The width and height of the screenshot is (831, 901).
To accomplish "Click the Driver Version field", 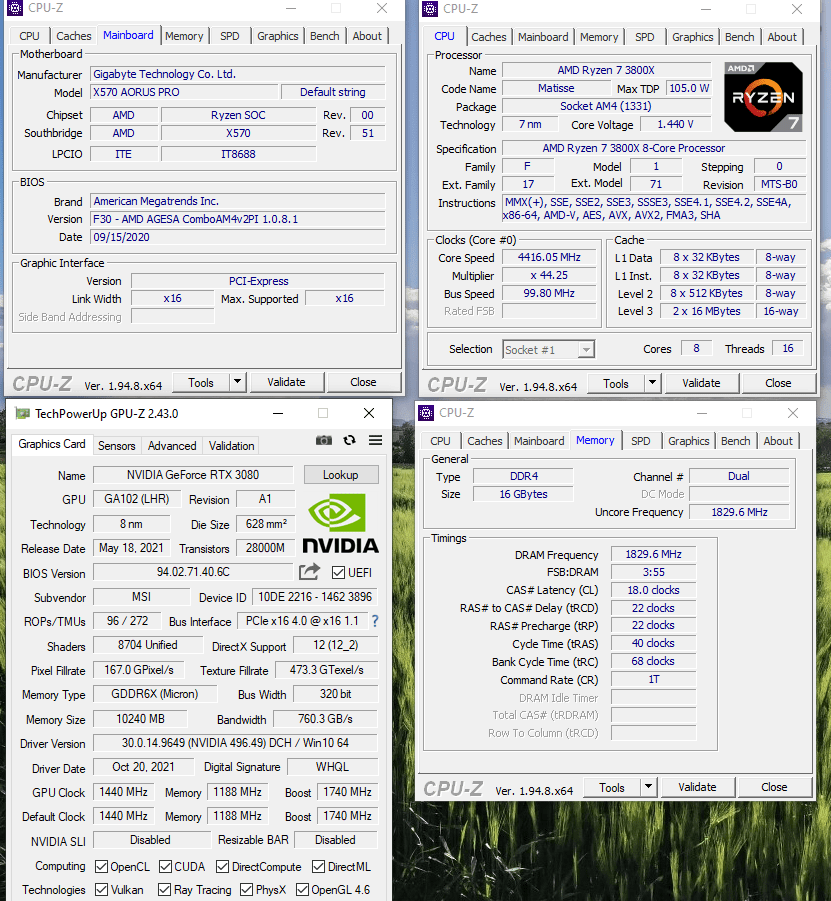I will [235, 742].
